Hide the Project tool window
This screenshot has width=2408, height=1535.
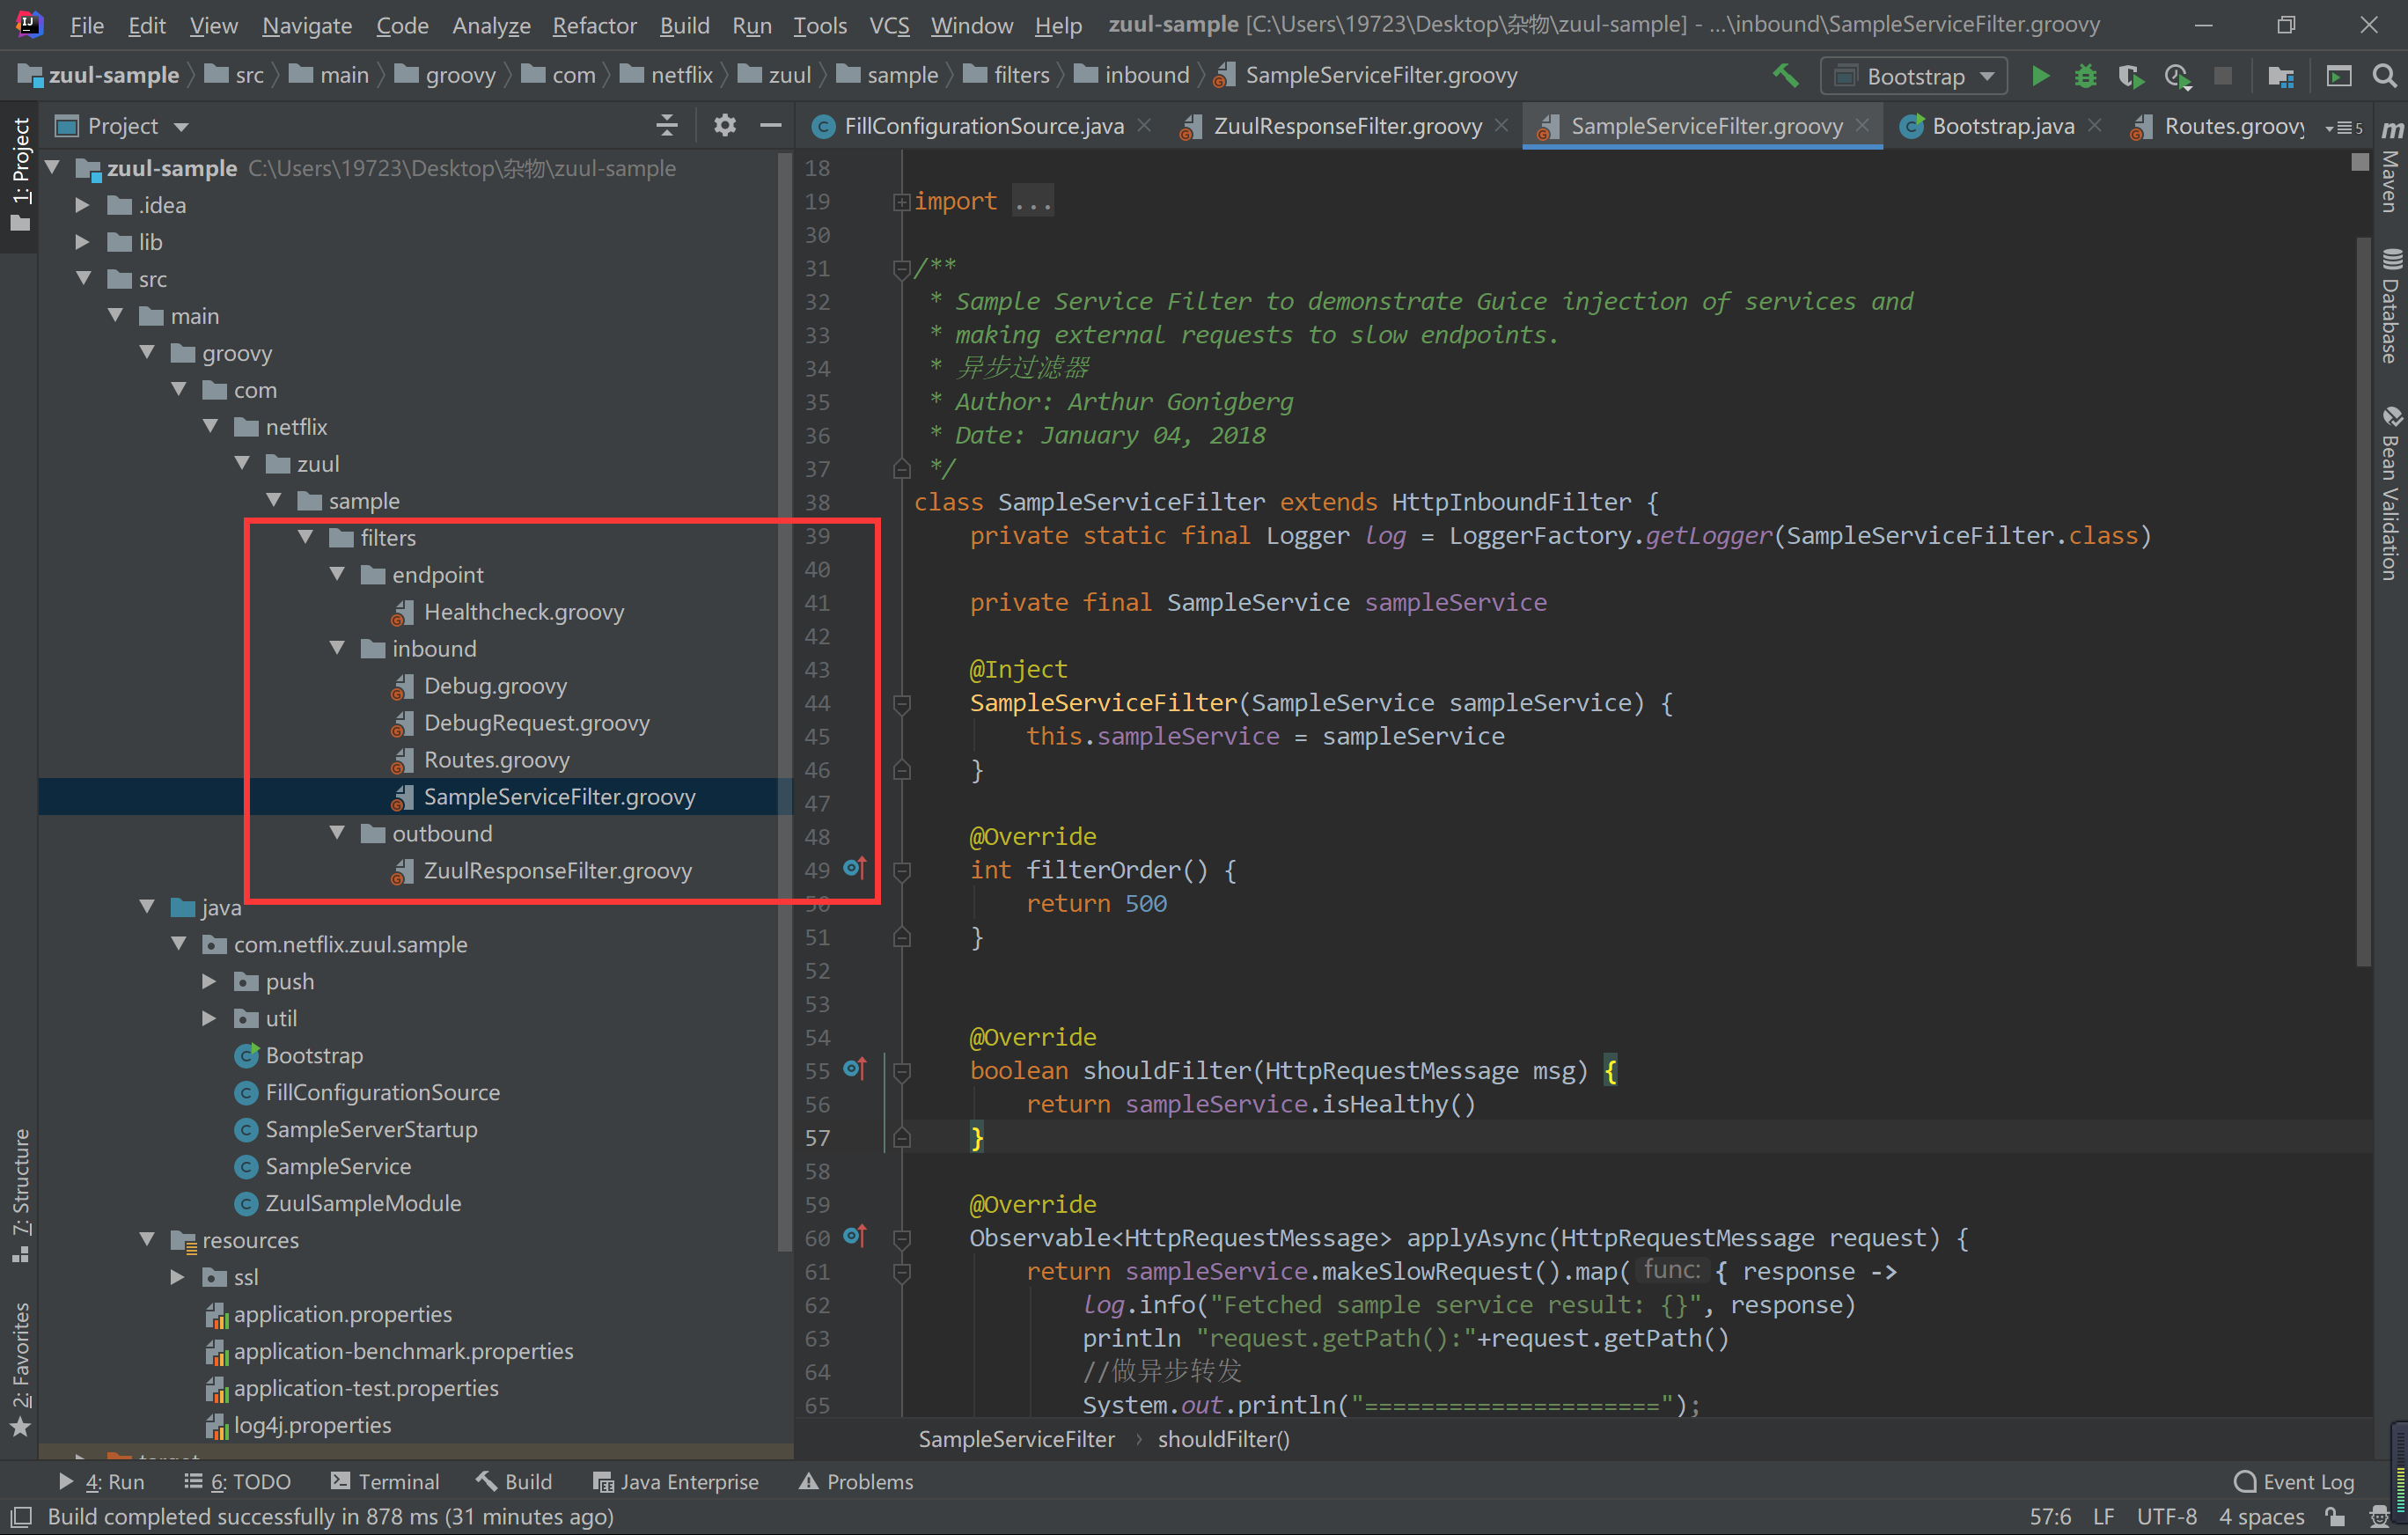pos(770,125)
